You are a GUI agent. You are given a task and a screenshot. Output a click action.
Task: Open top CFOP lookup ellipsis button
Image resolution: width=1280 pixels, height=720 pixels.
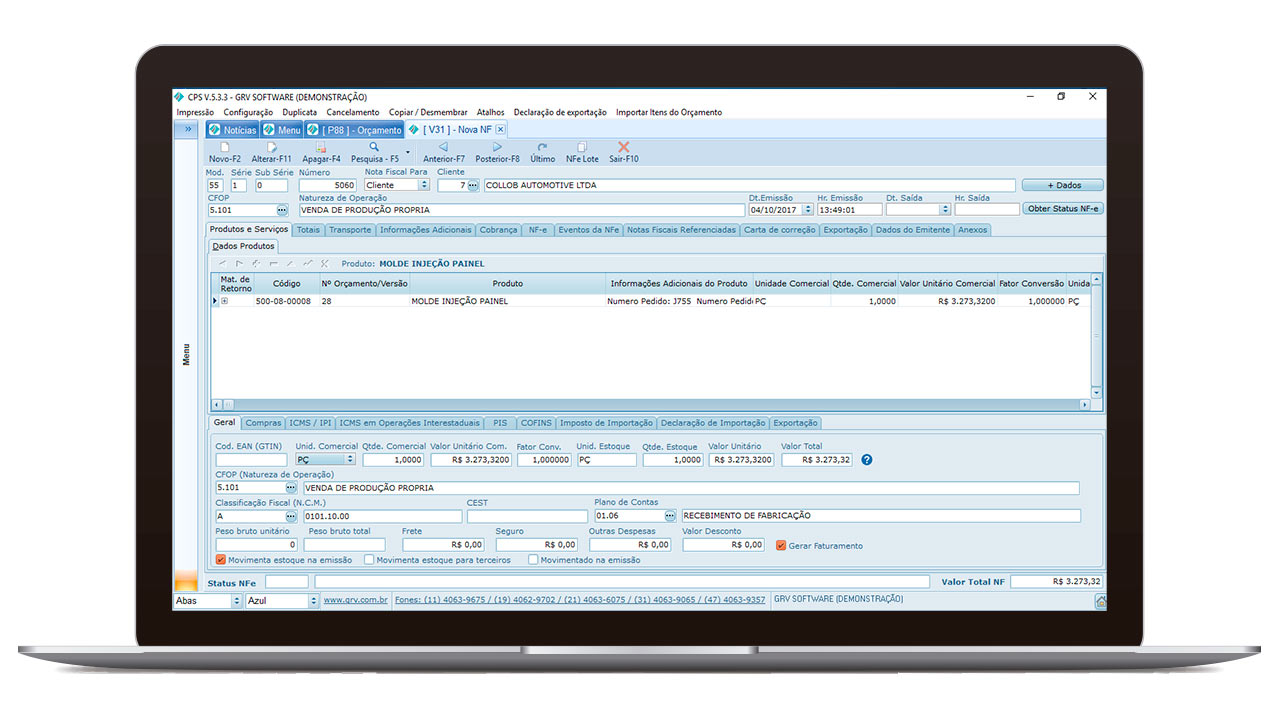[x=282, y=210]
